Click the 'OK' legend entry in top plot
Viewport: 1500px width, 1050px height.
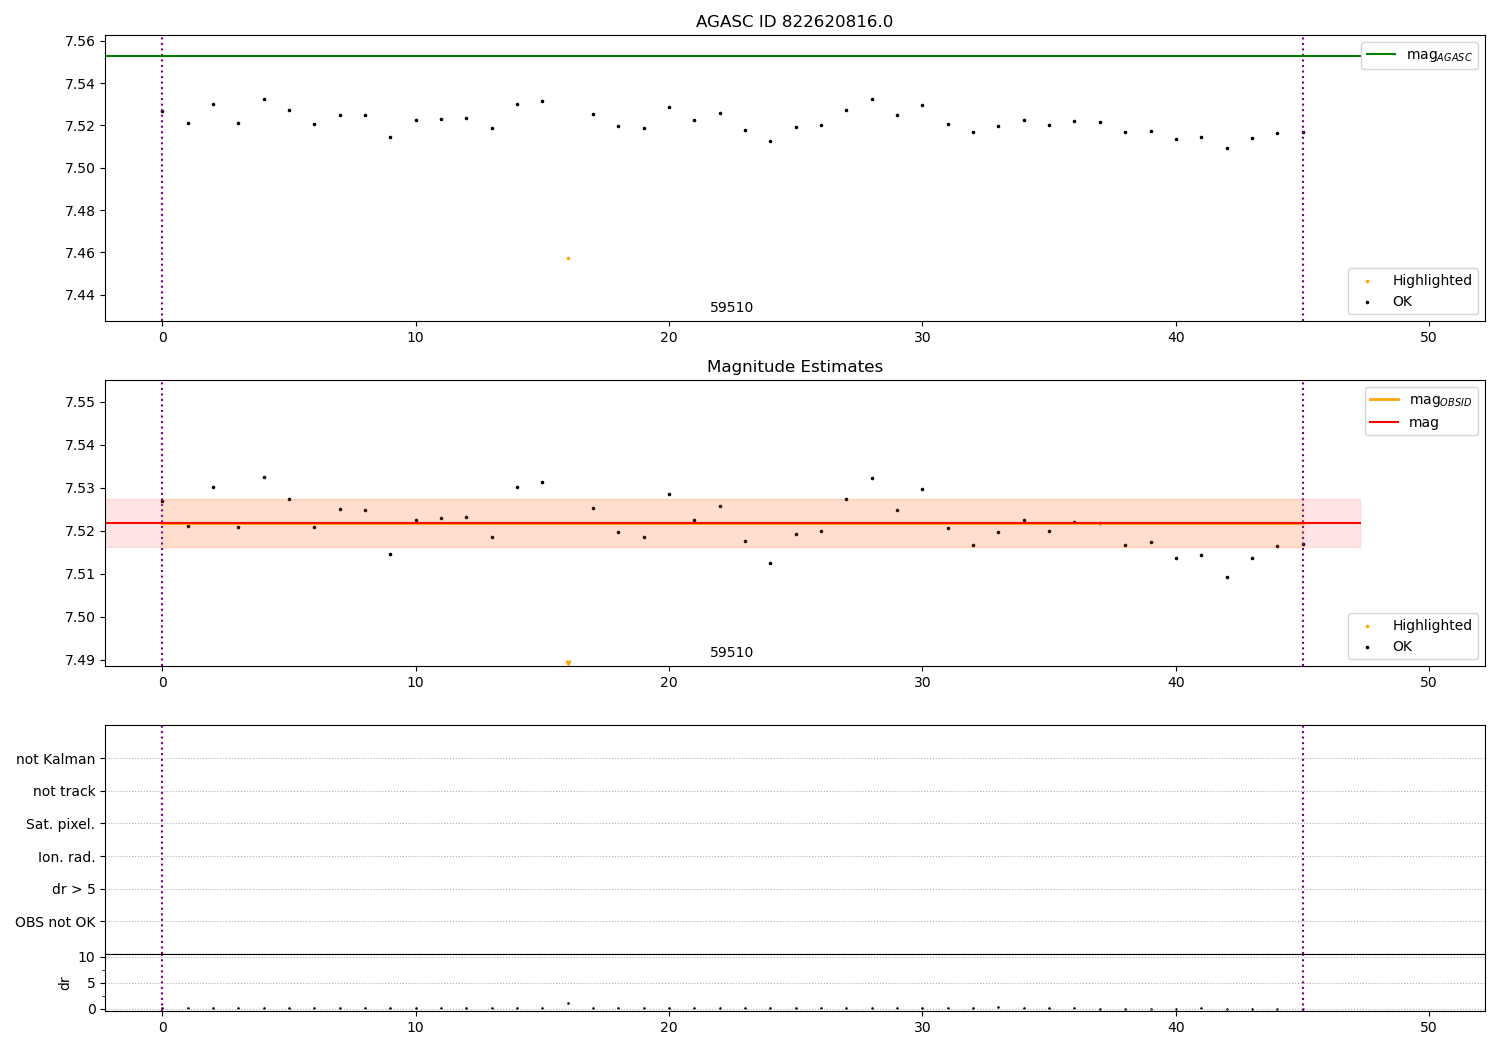[1389, 302]
